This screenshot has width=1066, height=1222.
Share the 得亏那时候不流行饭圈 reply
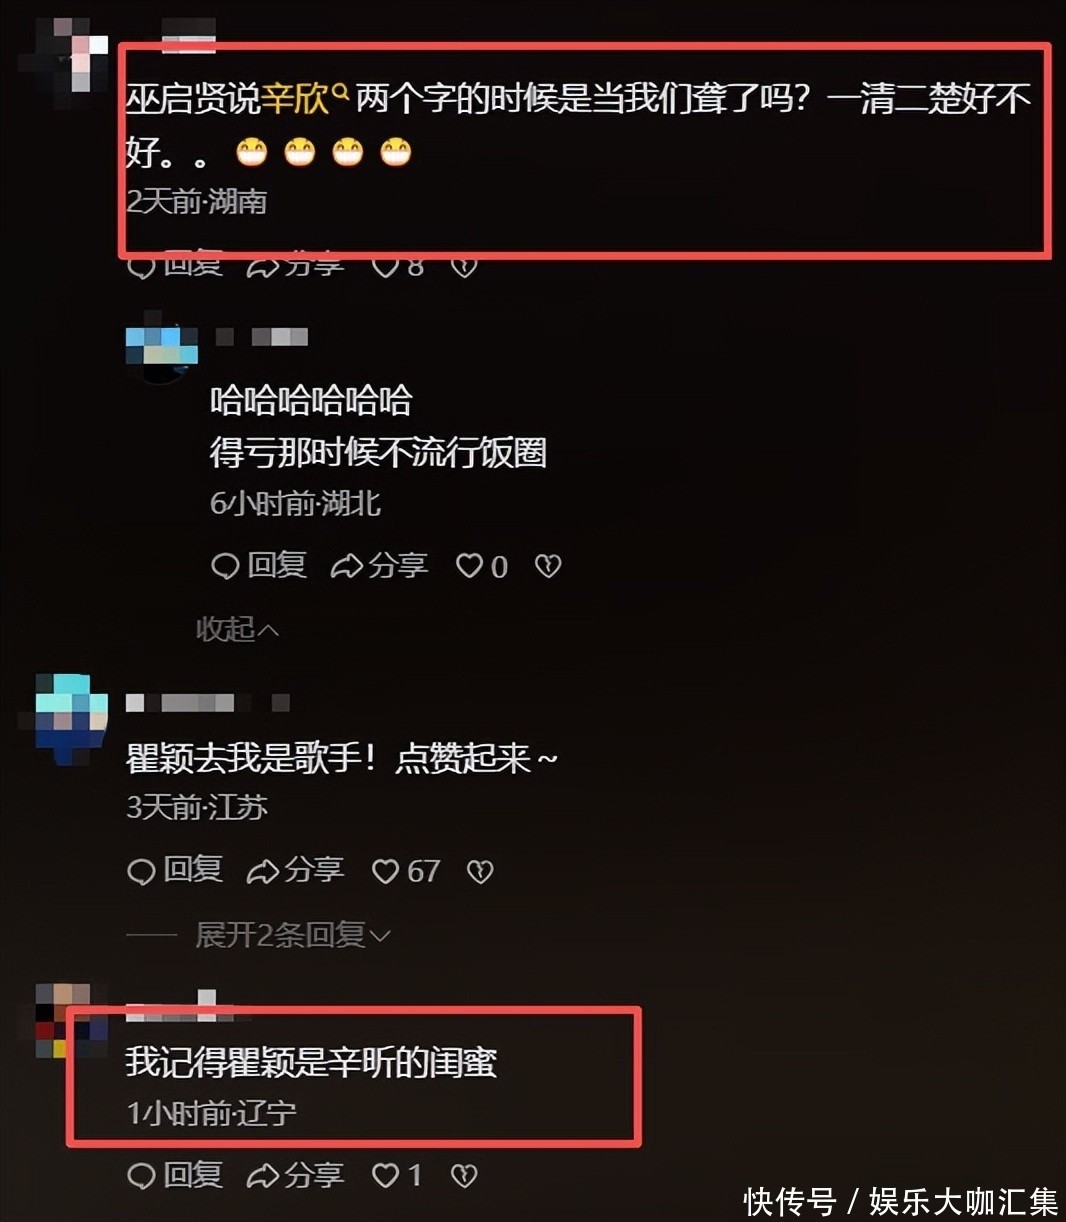379,566
